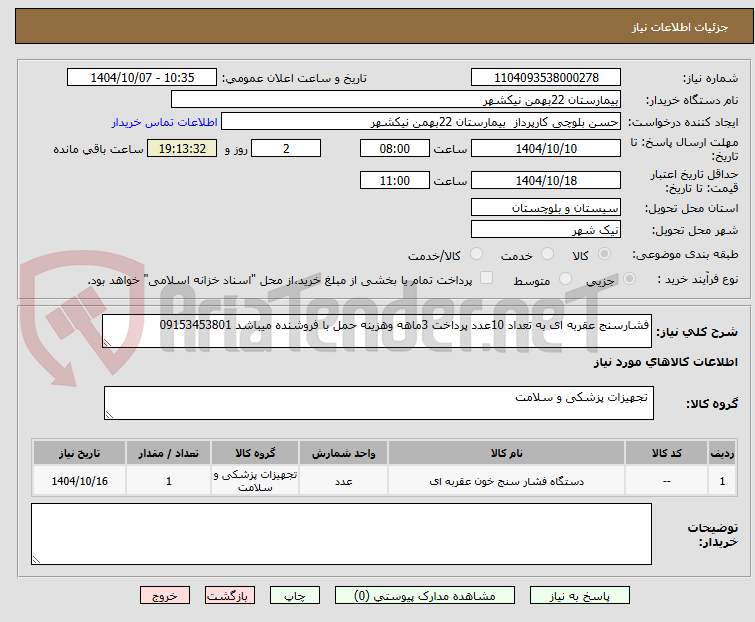Image resolution: width=755 pixels, height=622 pixels.
Task: Click the city field نیک شهر
Action: point(546,230)
